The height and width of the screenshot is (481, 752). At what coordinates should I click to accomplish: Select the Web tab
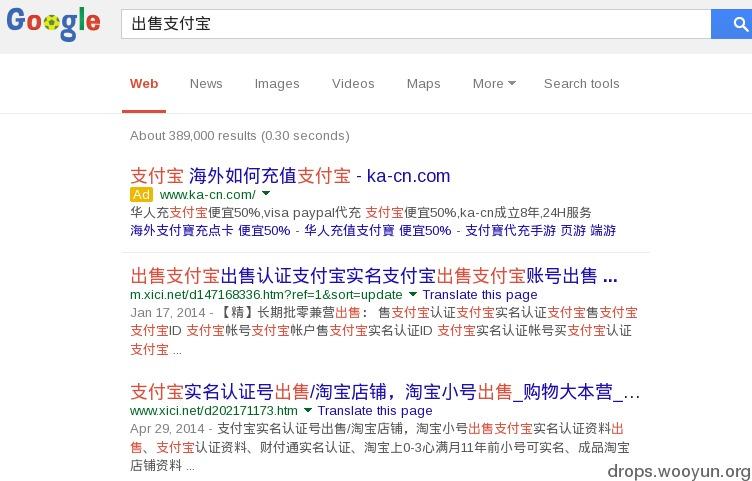(x=144, y=83)
